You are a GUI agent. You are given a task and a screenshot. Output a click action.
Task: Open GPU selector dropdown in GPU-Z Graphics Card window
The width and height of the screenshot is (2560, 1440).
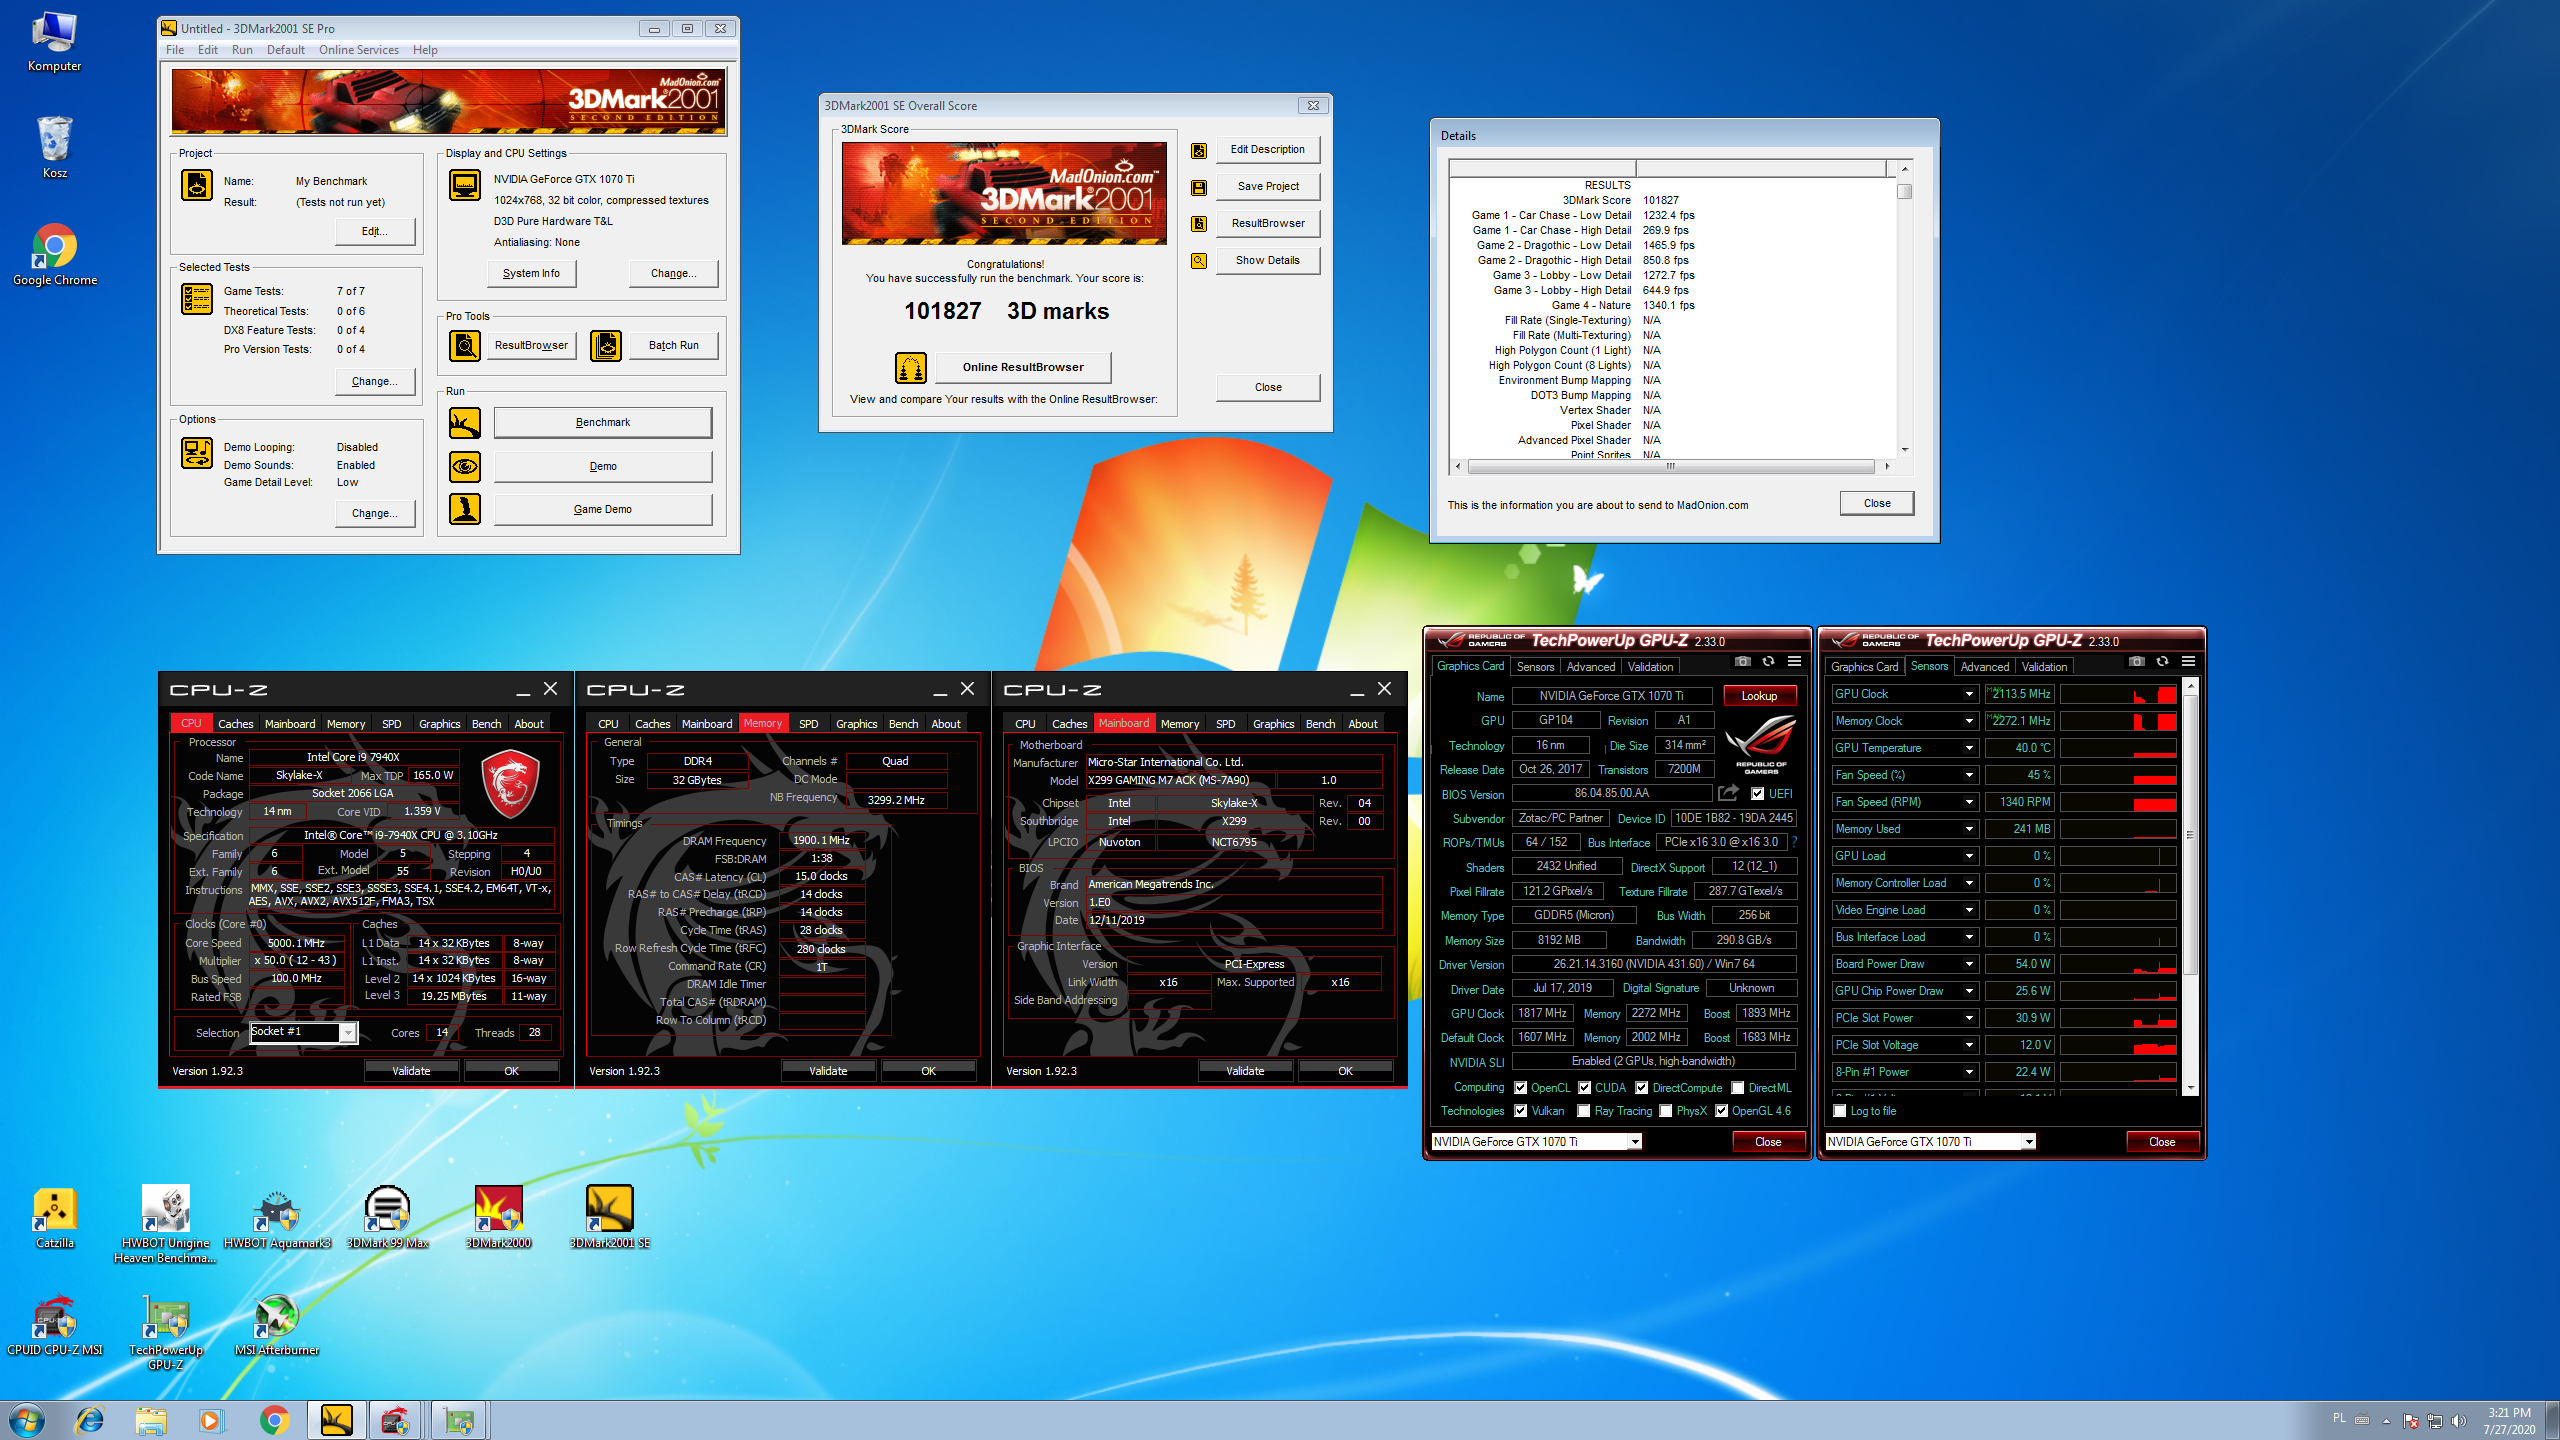1635,1142
